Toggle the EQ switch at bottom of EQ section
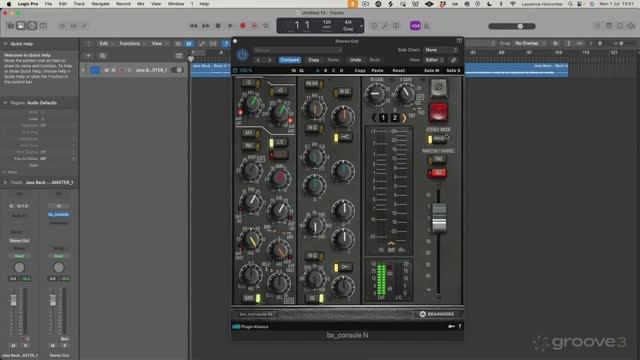 (x=316, y=298)
